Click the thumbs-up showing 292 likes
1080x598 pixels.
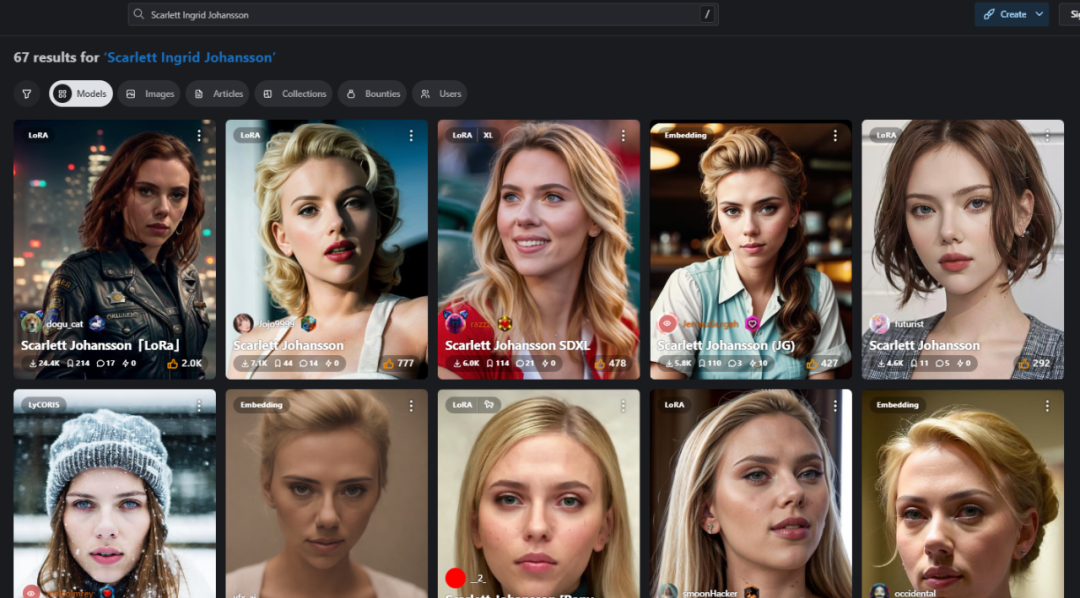(1024, 363)
